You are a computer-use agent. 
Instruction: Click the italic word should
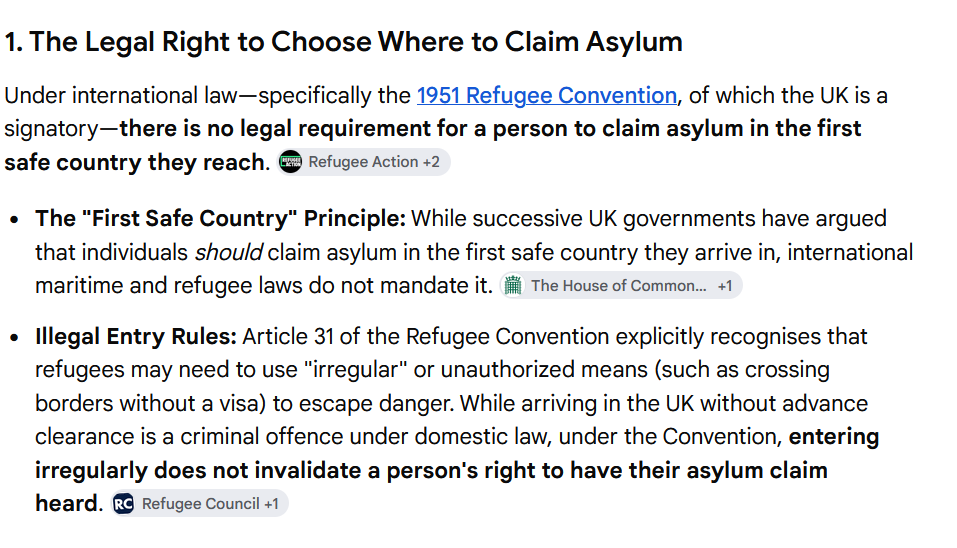tap(228, 252)
